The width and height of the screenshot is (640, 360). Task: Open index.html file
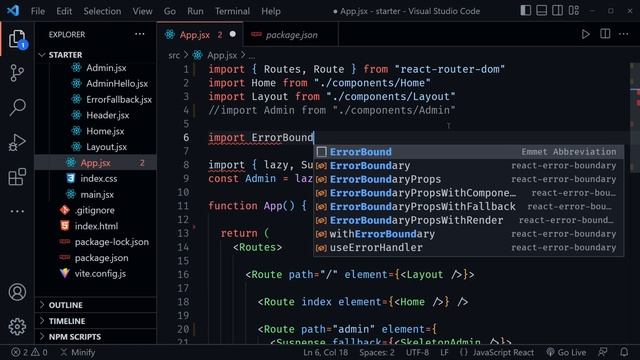click(96, 226)
